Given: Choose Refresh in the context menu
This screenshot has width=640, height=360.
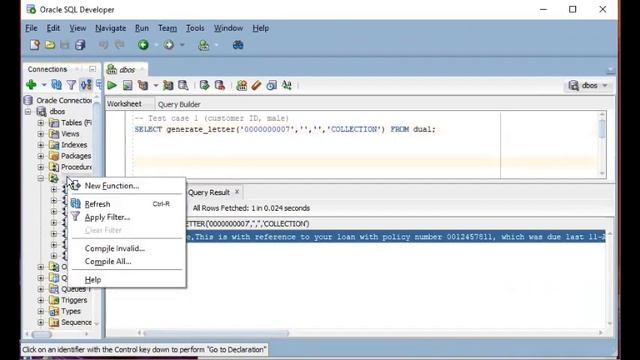Looking at the screenshot, I should click(x=127, y=204).
